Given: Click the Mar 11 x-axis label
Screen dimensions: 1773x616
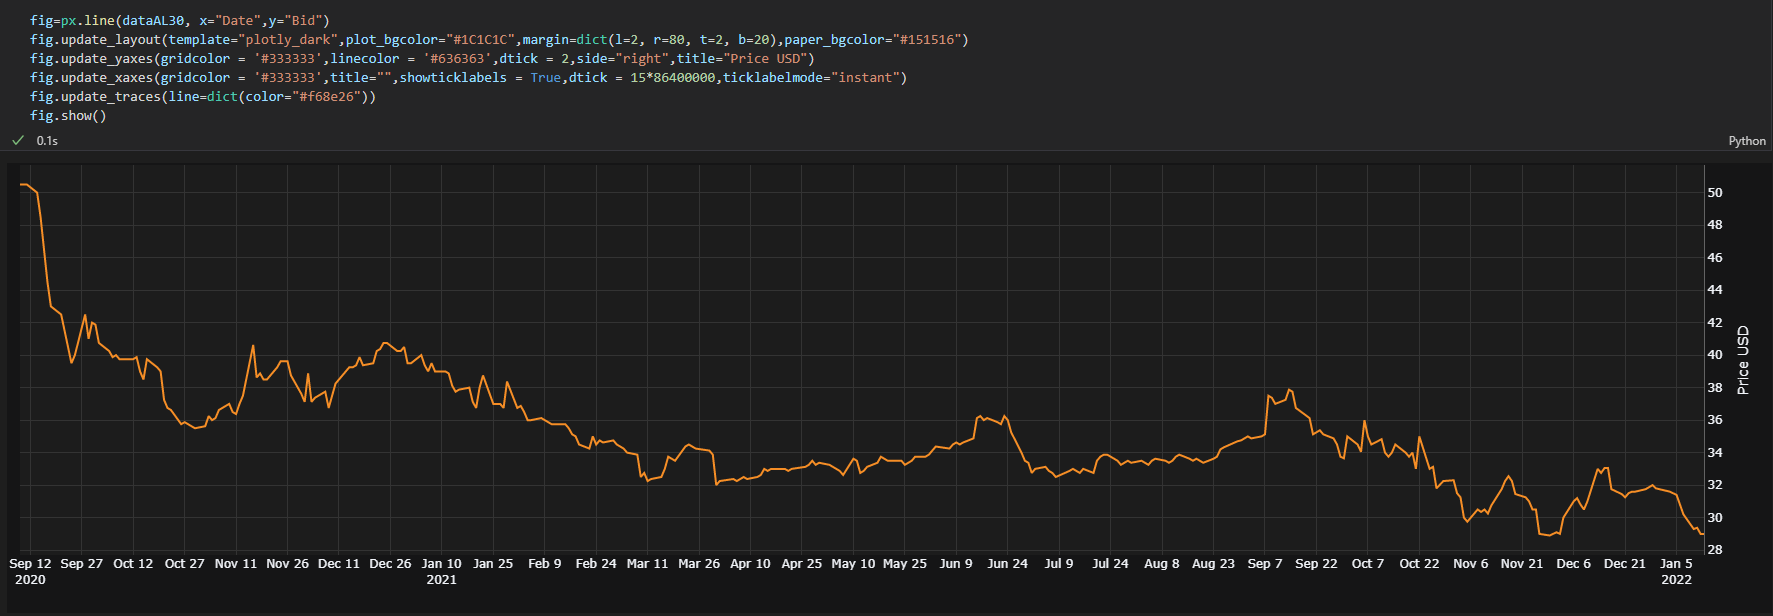Looking at the screenshot, I should point(648,564).
